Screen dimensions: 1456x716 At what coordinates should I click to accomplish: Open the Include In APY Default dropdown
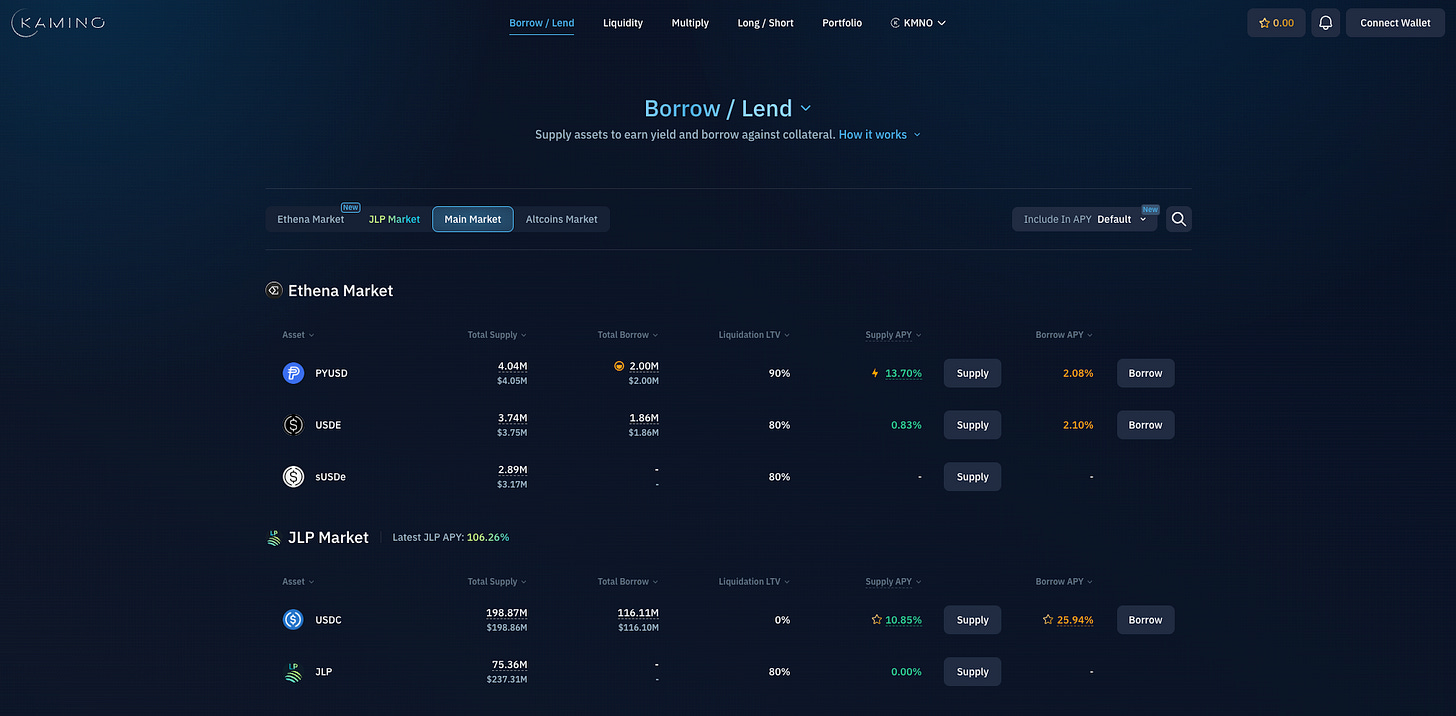(x=1085, y=219)
